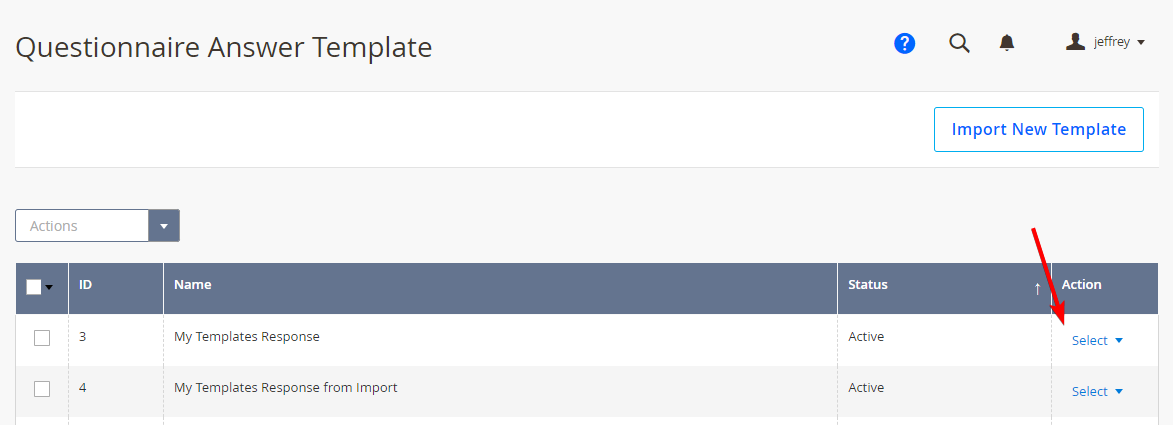Screen dimensions: 1173x425
Task: Open the blue help question mark icon
Action: (x=904, y=43)
